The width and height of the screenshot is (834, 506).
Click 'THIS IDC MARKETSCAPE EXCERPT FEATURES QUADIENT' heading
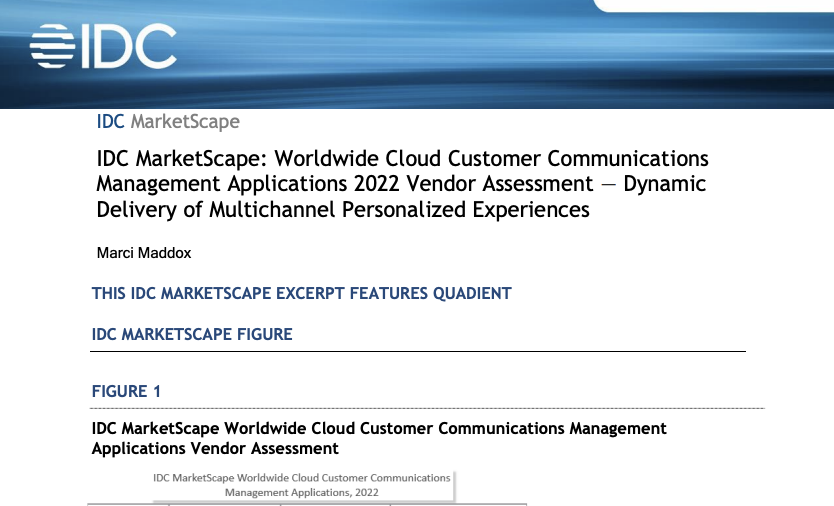click(x=302, y=294)
